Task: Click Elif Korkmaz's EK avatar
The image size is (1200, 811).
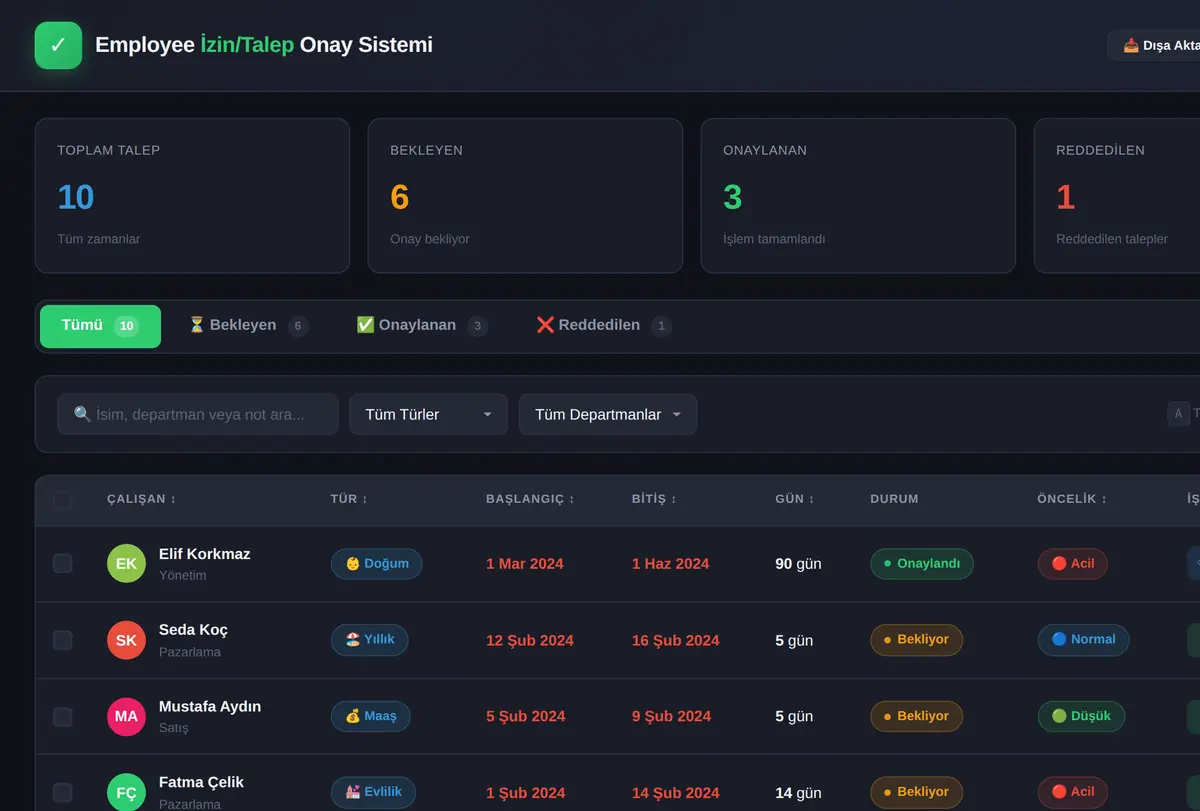Action: [126, 564]
